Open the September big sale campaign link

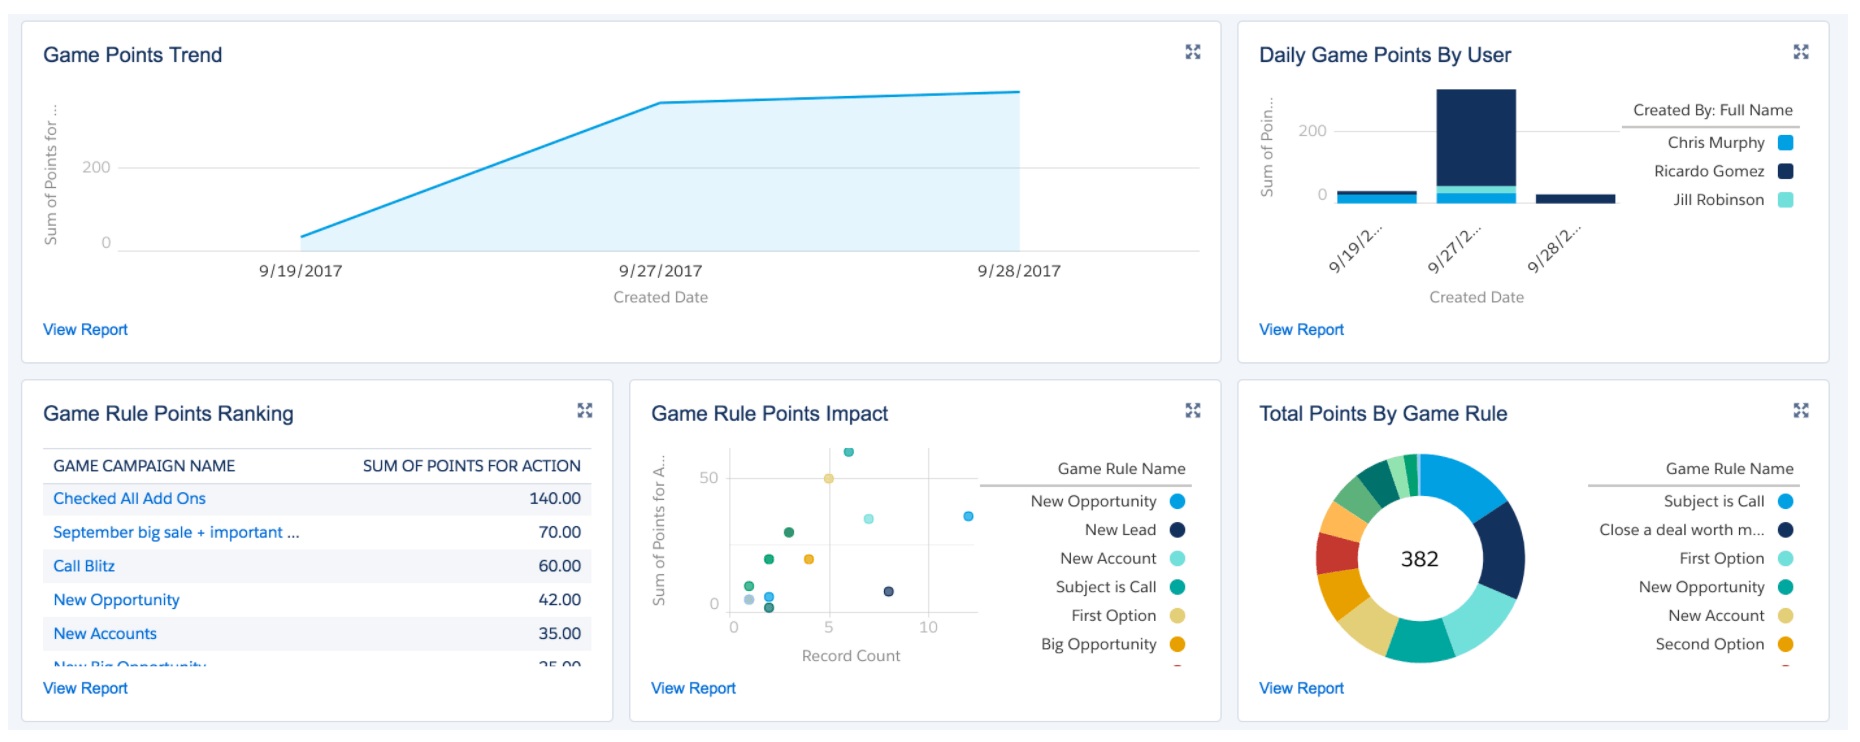click(x=176, y=533)
